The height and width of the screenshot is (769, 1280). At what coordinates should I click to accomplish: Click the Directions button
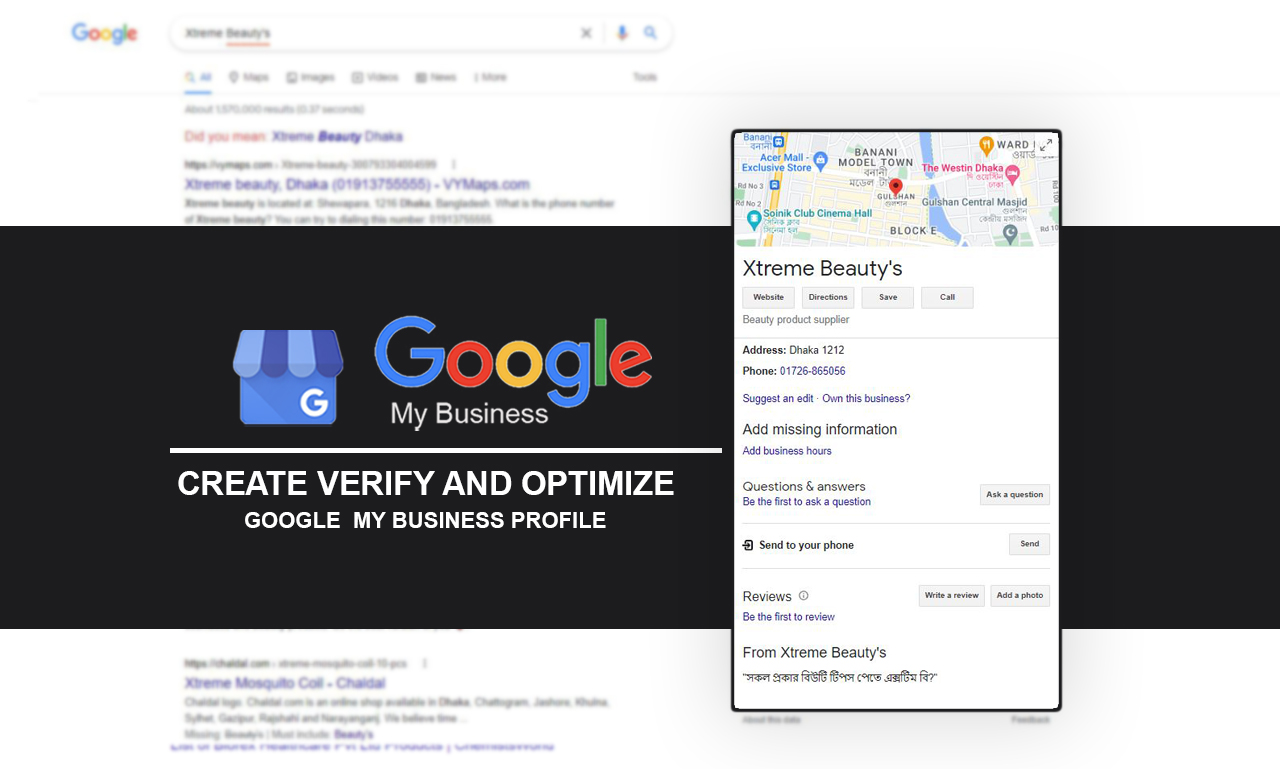(828, 297)
